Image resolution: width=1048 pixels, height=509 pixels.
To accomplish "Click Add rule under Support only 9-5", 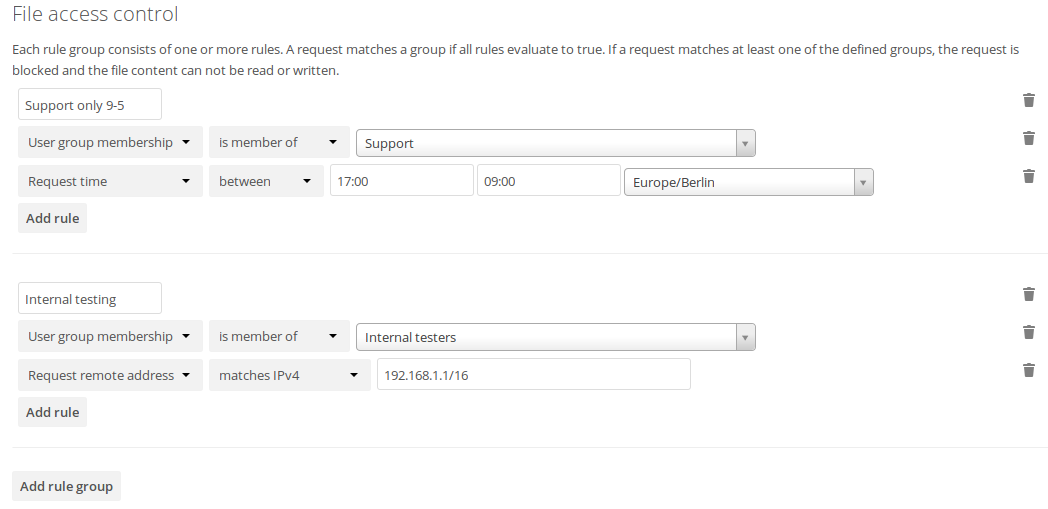I will click(52, 218).
